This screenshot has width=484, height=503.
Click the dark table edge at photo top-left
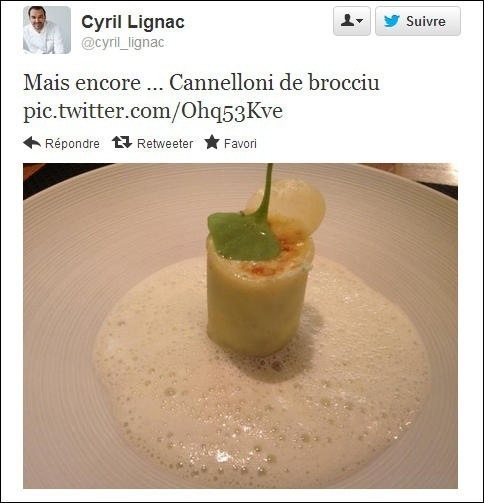(60, 177)
